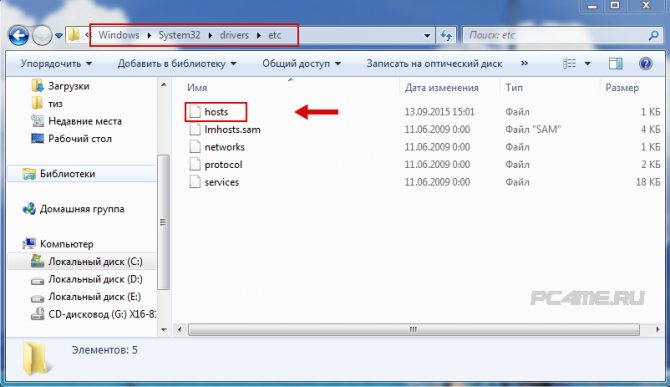Expand the address bar history dropdown
Image resolution: width=670 pixels, height=387 pixels.
tap(426, 35)
